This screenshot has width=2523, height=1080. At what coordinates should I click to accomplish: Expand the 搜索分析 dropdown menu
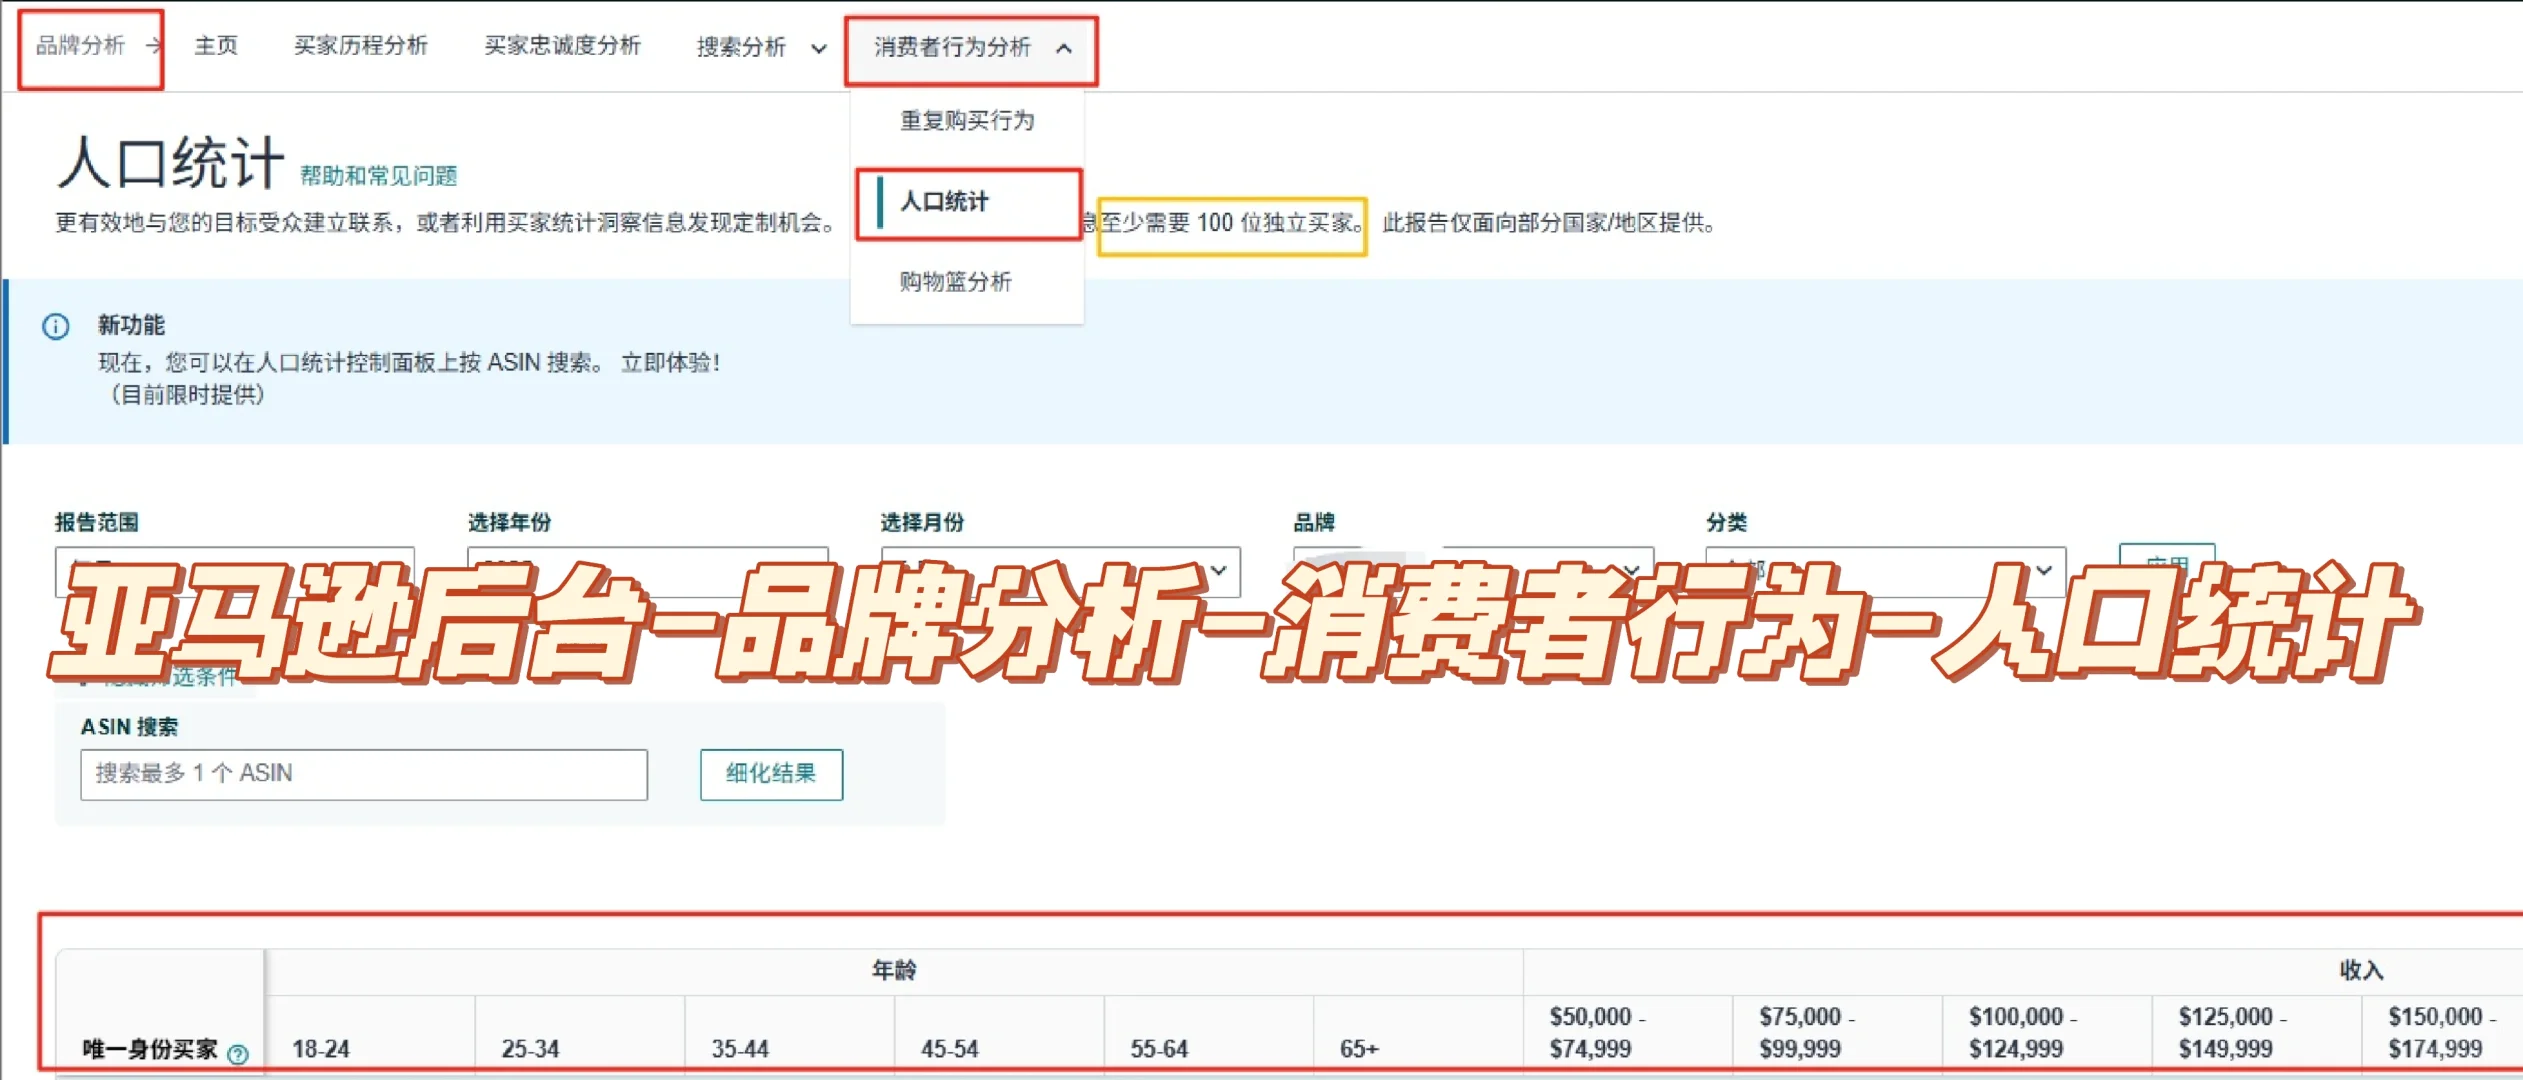coord(762,47)
